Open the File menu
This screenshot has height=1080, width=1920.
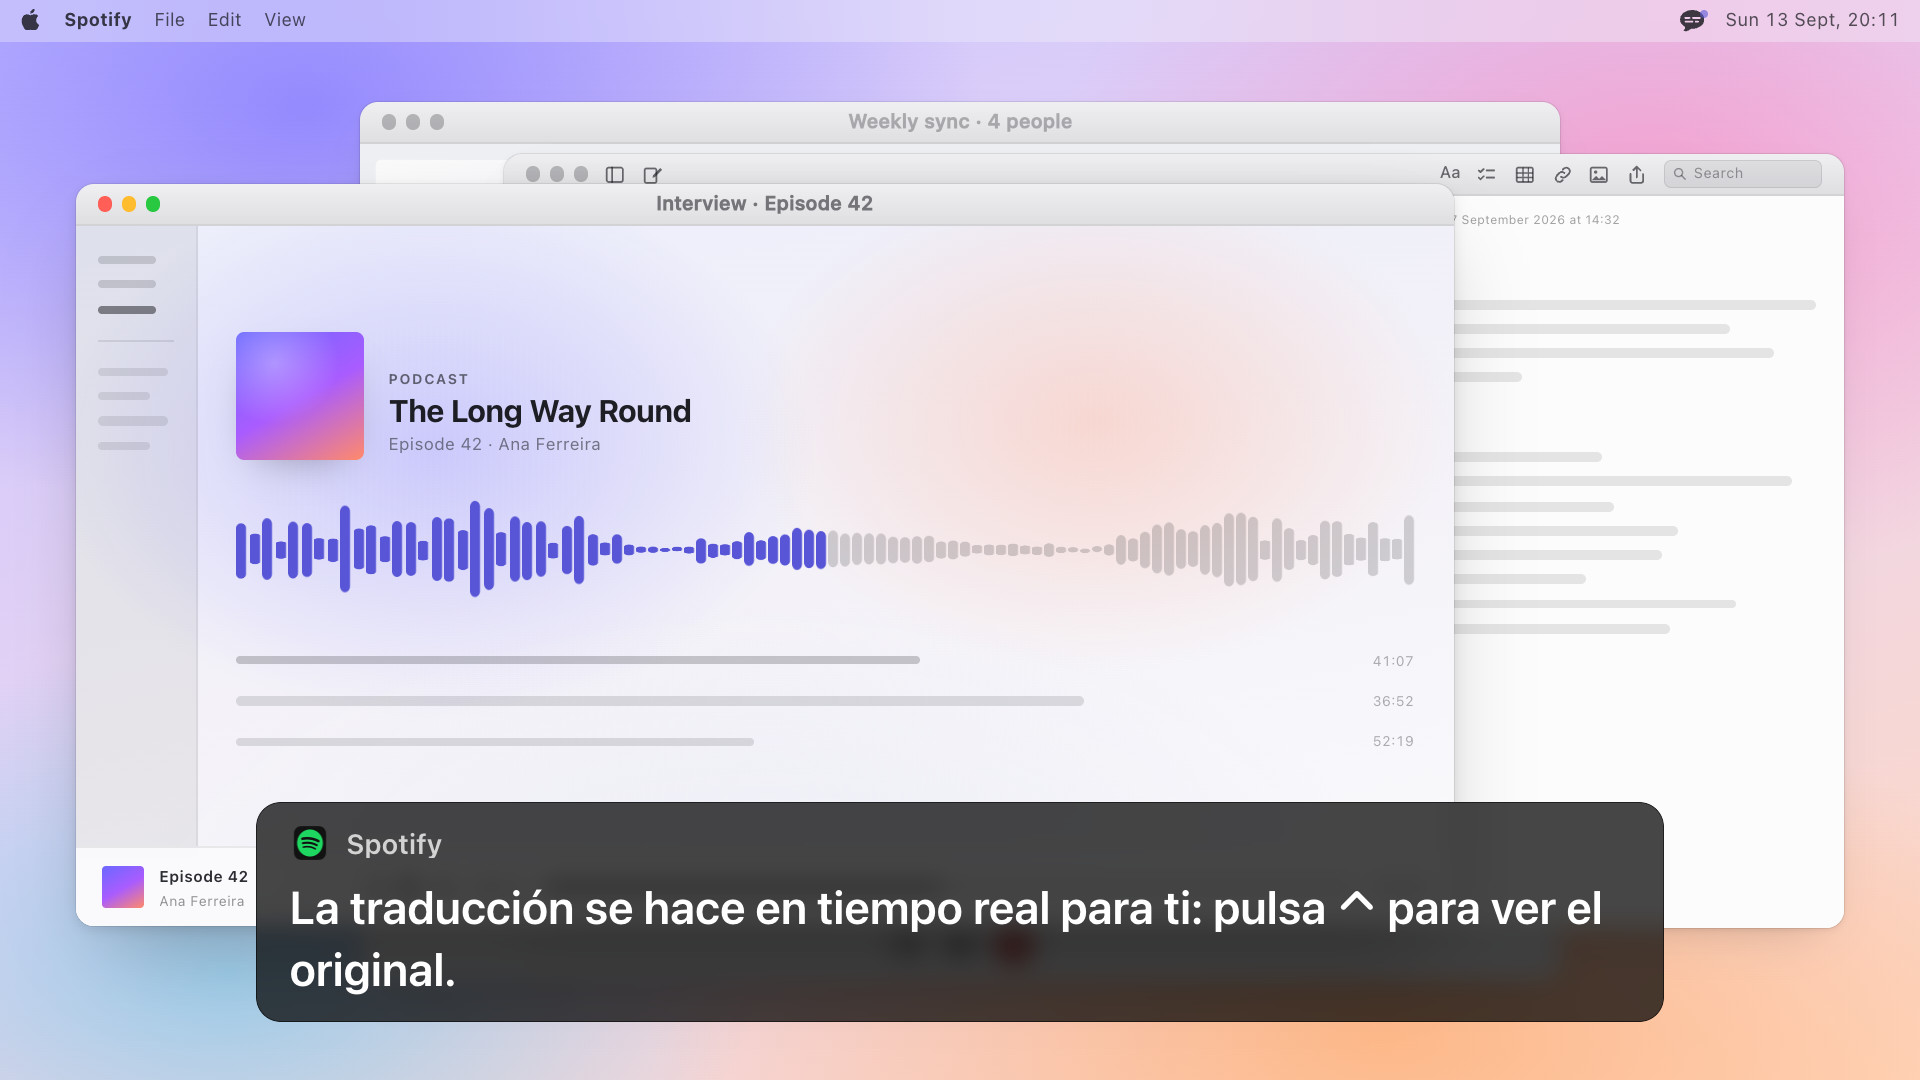pos(169,20)
